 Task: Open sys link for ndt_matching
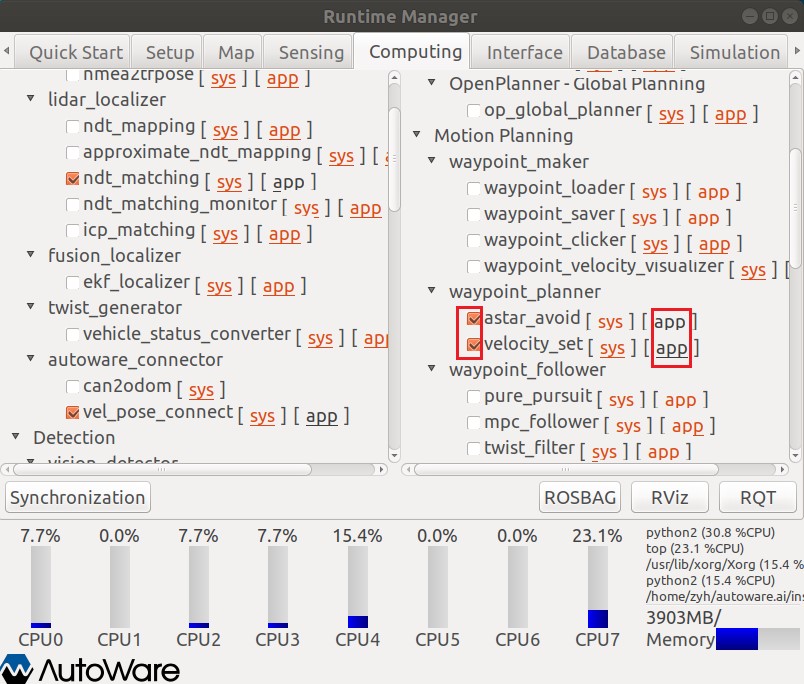pos(229,182)
